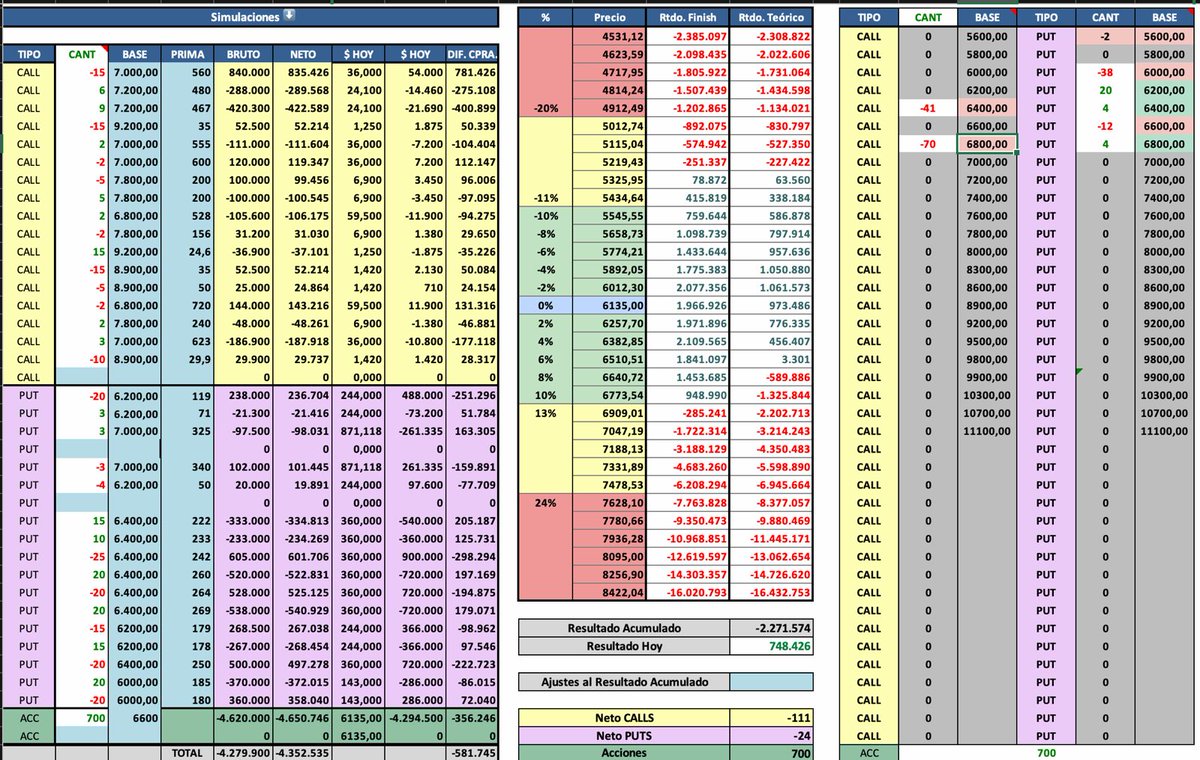Select the Precio column header
Screen dimensions: 1200x760
(x=609, y=17)
